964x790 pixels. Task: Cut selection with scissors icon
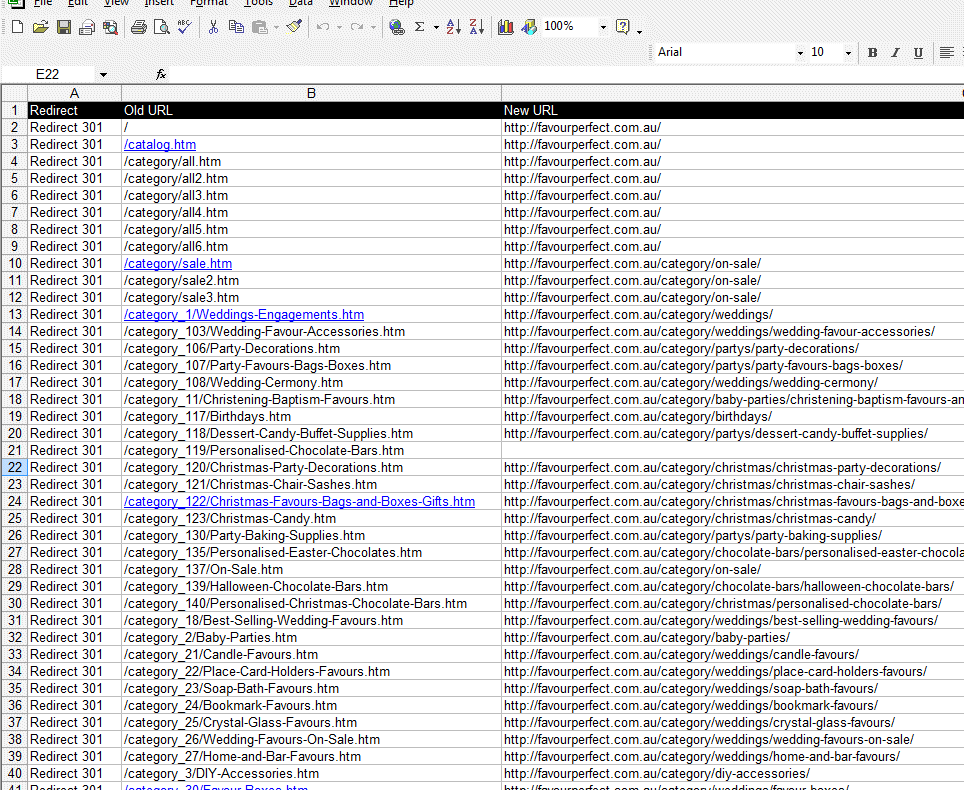213,27
